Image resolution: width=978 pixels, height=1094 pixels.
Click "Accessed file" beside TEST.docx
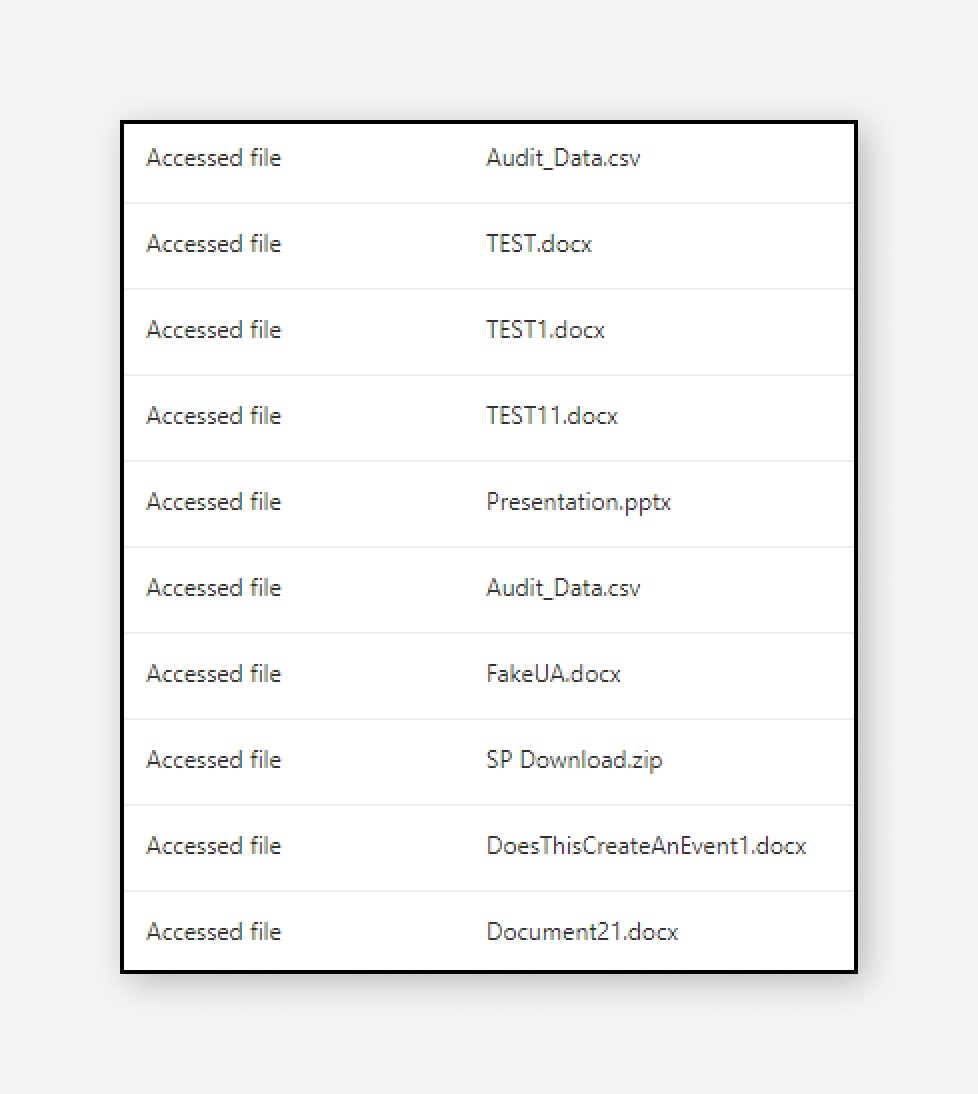[x=214, y=244]
